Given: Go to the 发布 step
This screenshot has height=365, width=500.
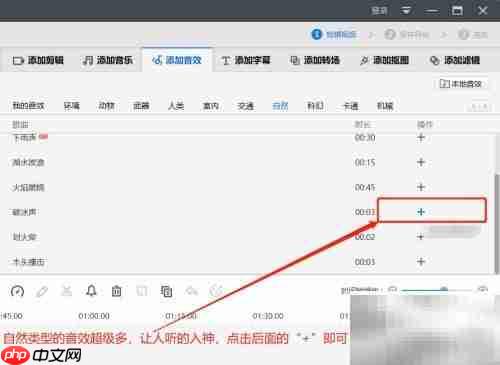Looking at the screenshot, I should [473, 34].
